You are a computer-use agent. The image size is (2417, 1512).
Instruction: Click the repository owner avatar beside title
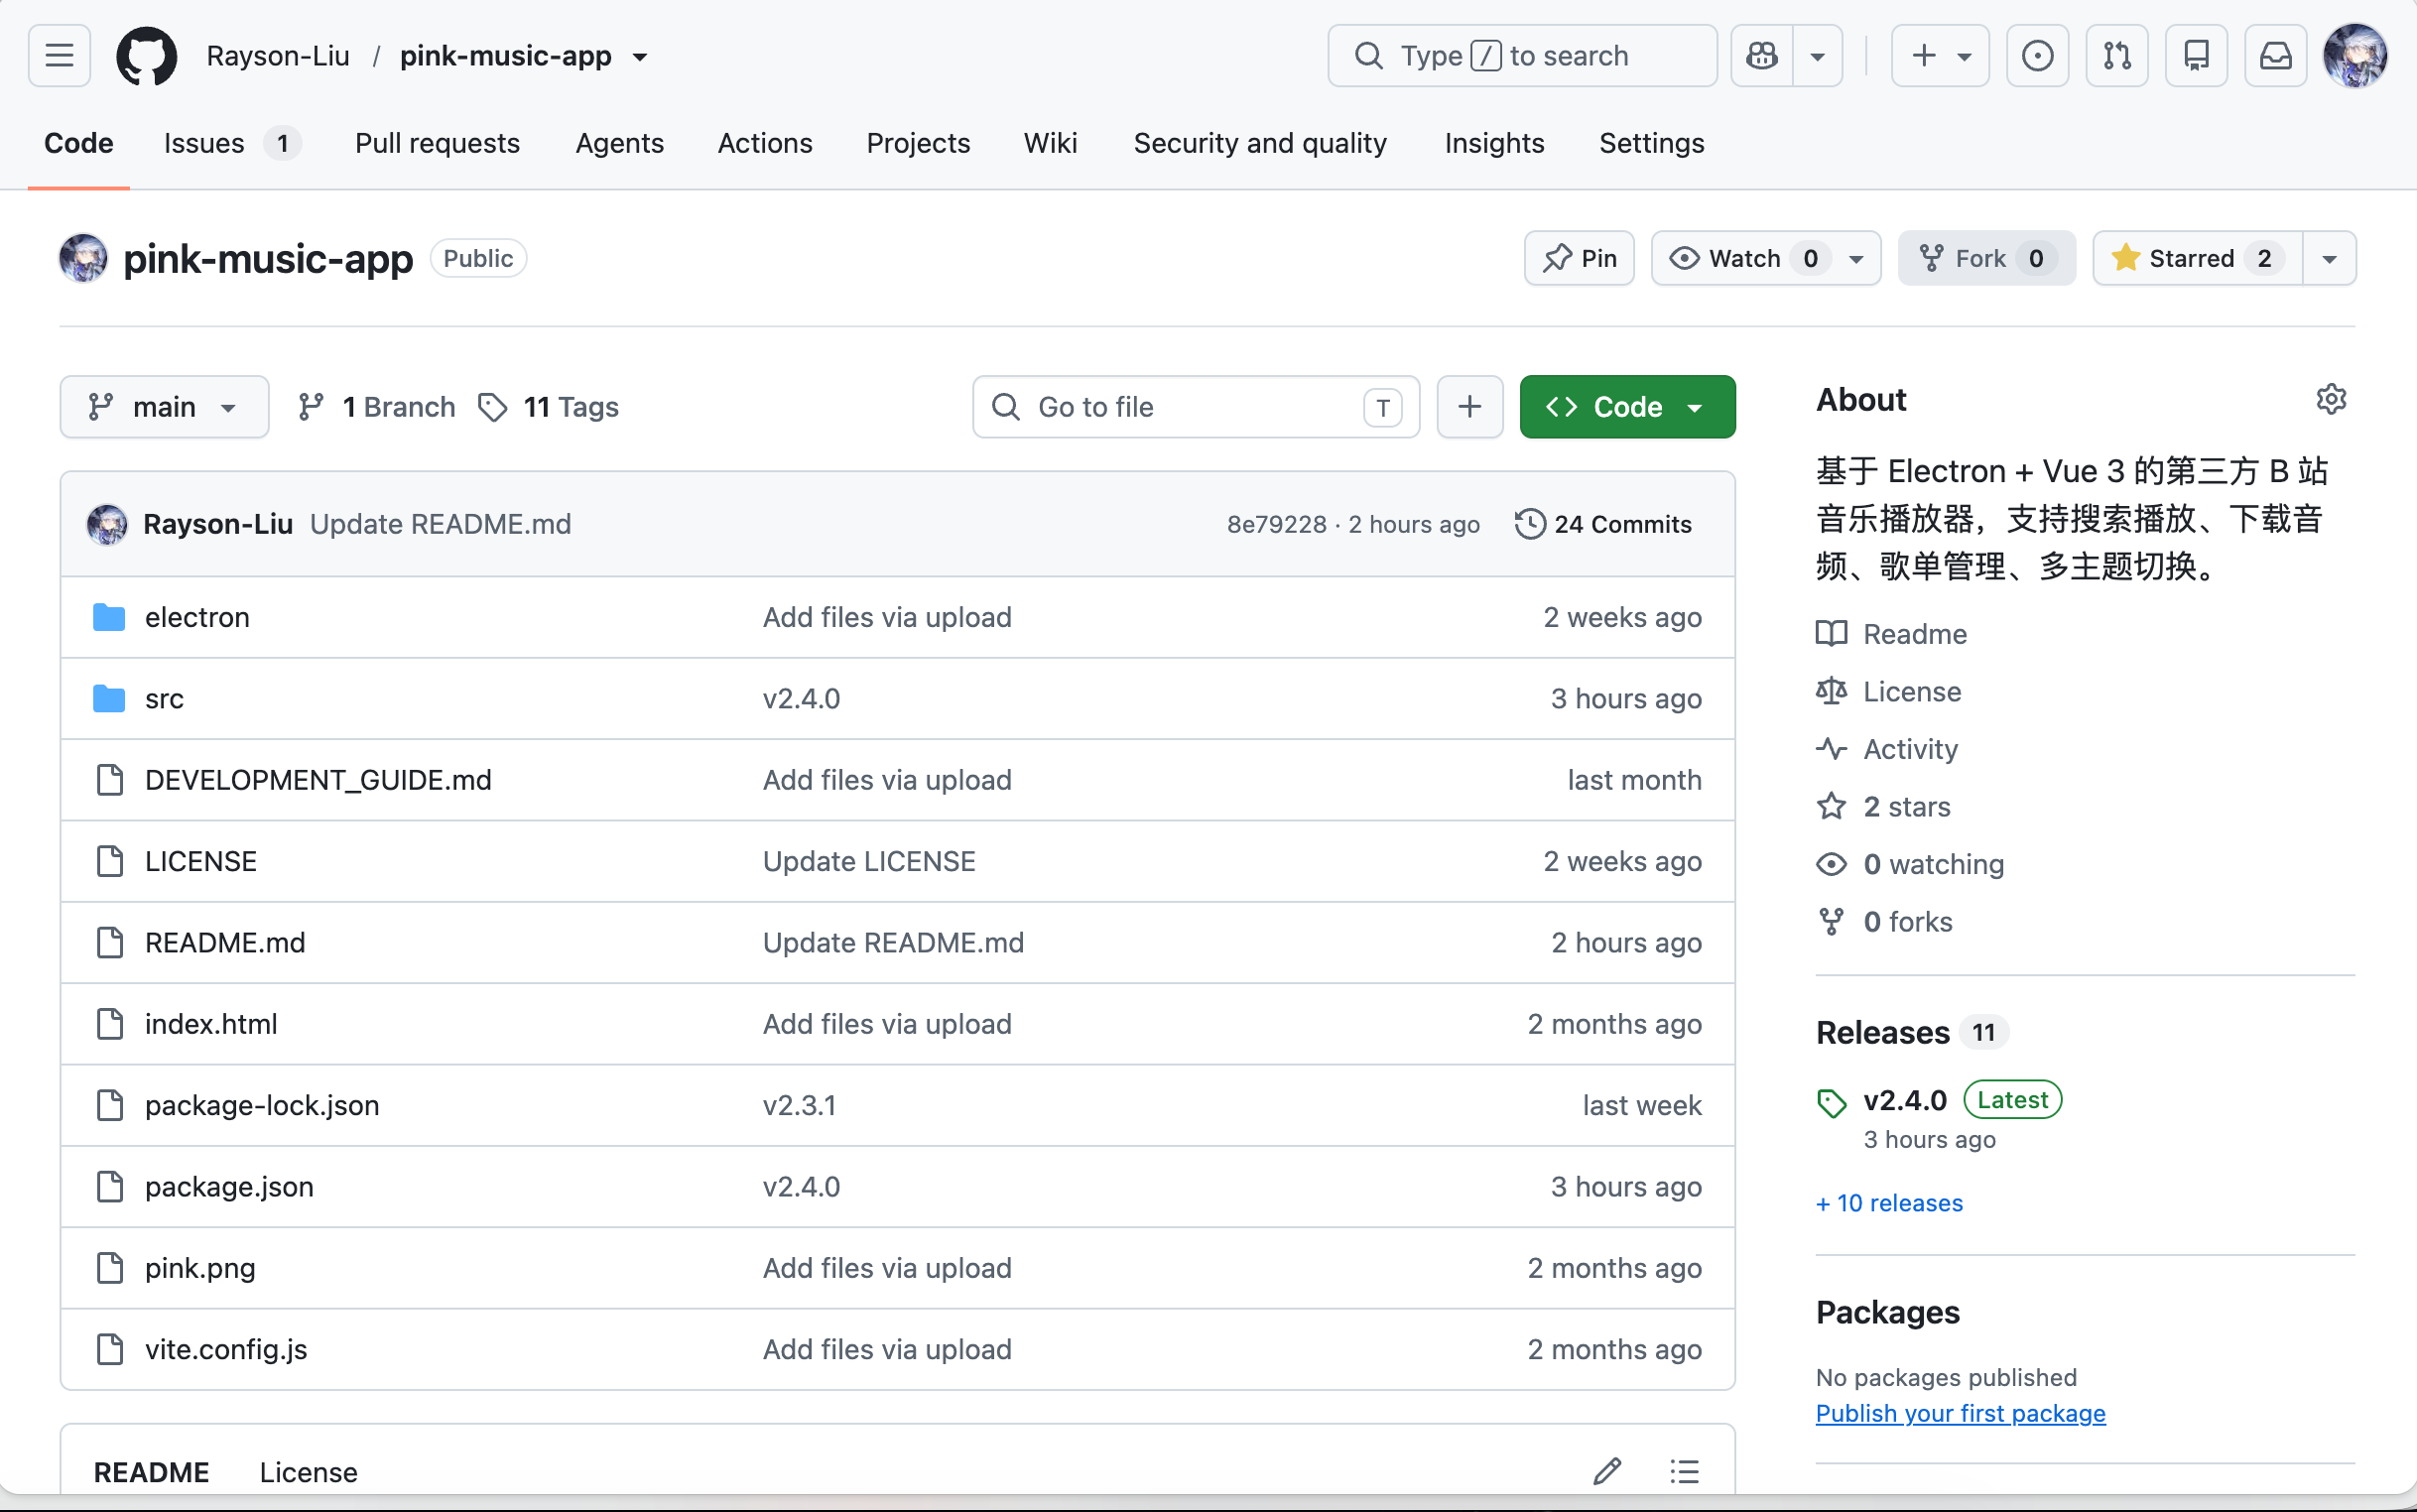point(83,258)
